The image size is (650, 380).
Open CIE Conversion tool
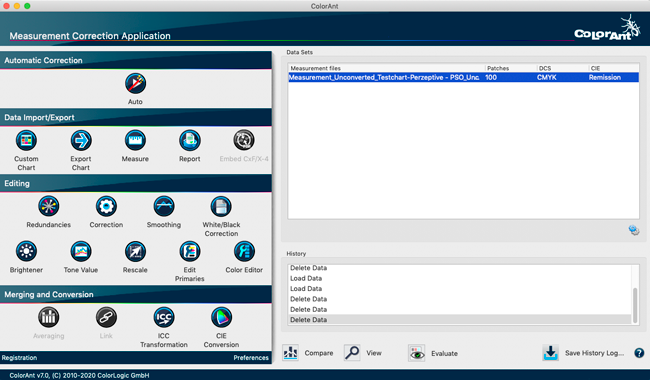(221, 317)
